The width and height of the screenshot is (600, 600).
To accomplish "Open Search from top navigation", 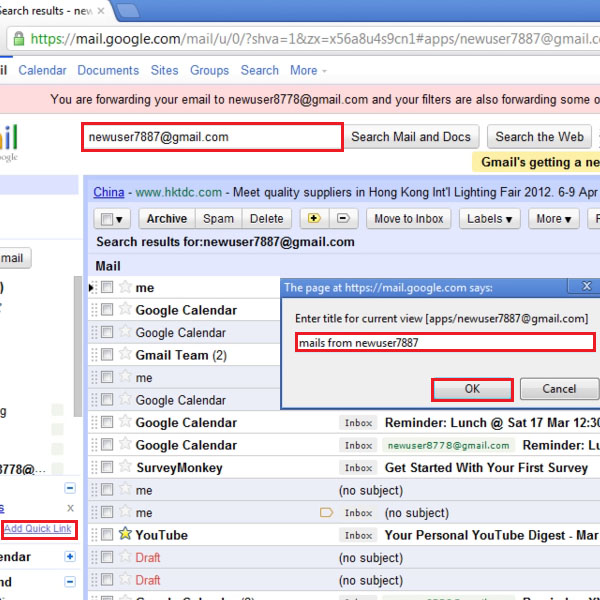I will click(259, 70).
